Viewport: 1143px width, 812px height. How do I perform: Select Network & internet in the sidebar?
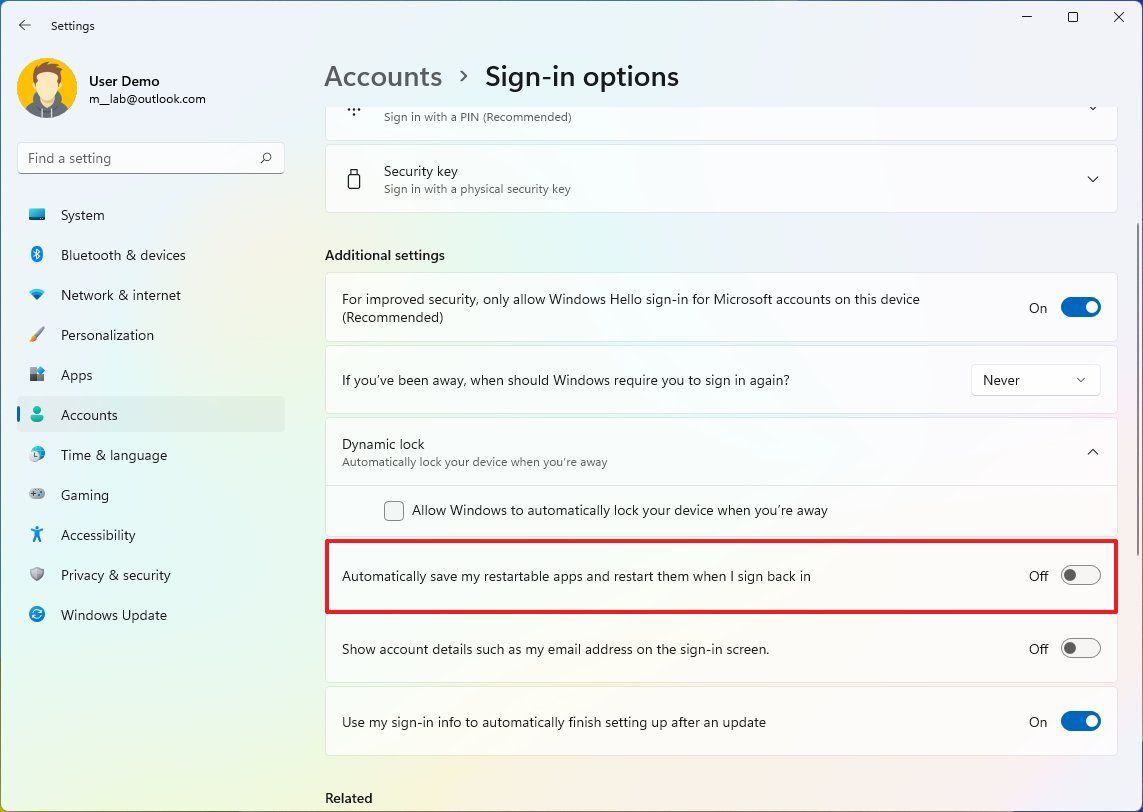[x=120, y=295]
